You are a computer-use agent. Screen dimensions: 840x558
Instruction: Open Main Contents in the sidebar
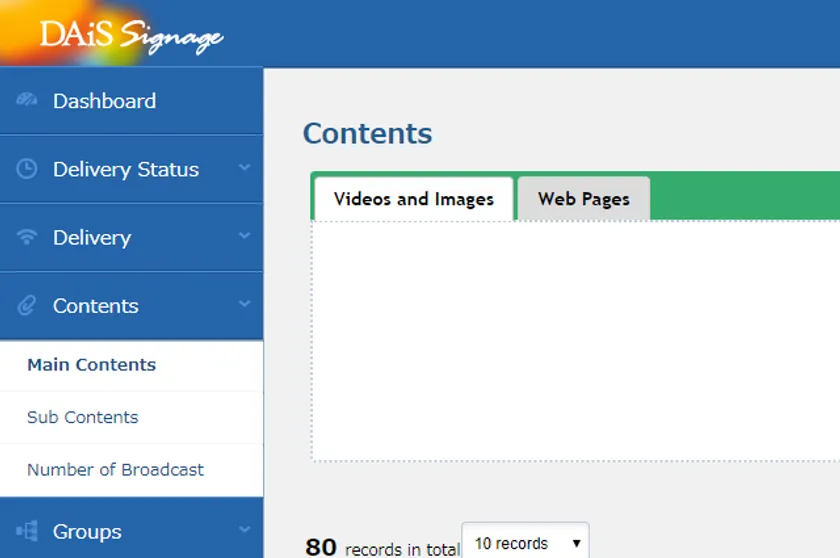point(91,365)
